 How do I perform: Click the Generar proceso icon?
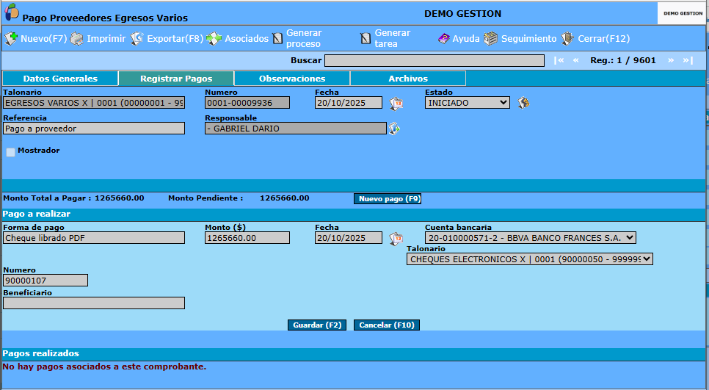coord(278,39)
